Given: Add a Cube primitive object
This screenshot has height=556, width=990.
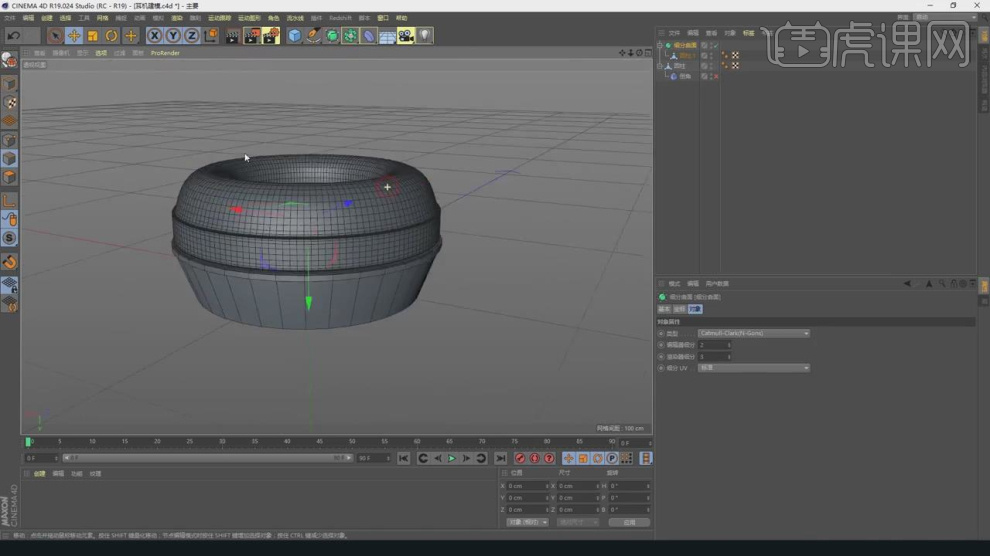Looking at the screenshot, I should tap(294, 36).
